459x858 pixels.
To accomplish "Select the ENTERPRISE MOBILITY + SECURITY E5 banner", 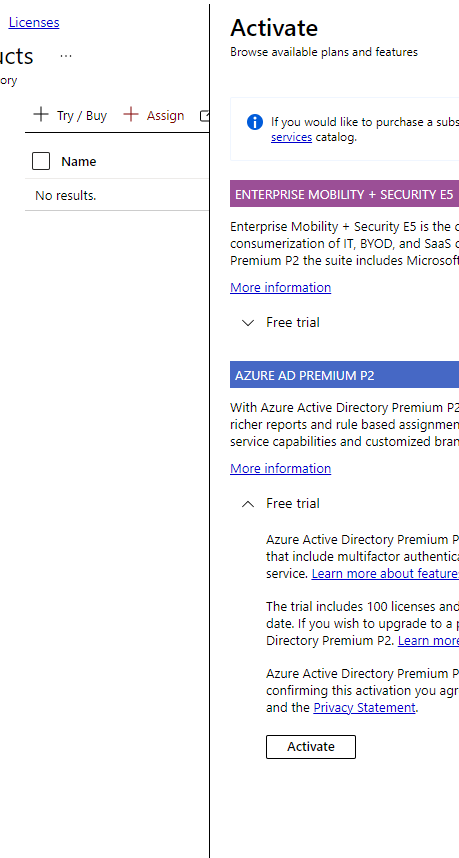I will click(x=345, y=194).
